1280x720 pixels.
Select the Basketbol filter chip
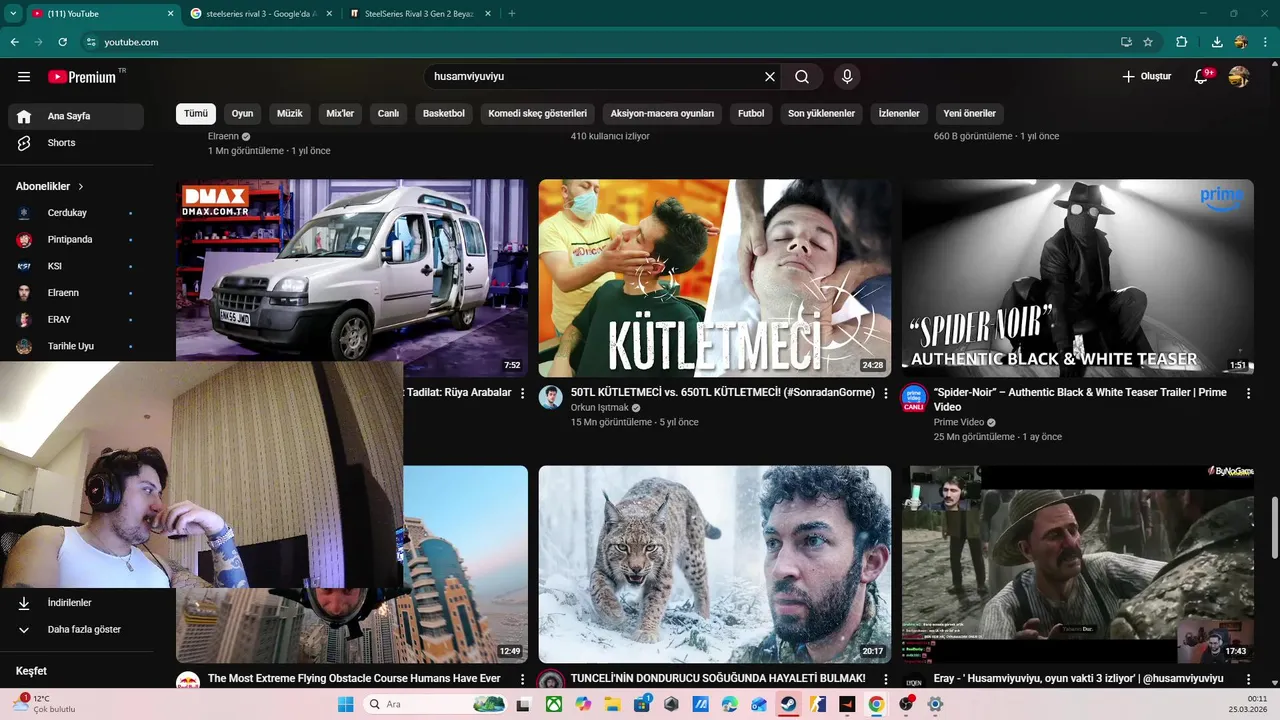click(444, 114)
